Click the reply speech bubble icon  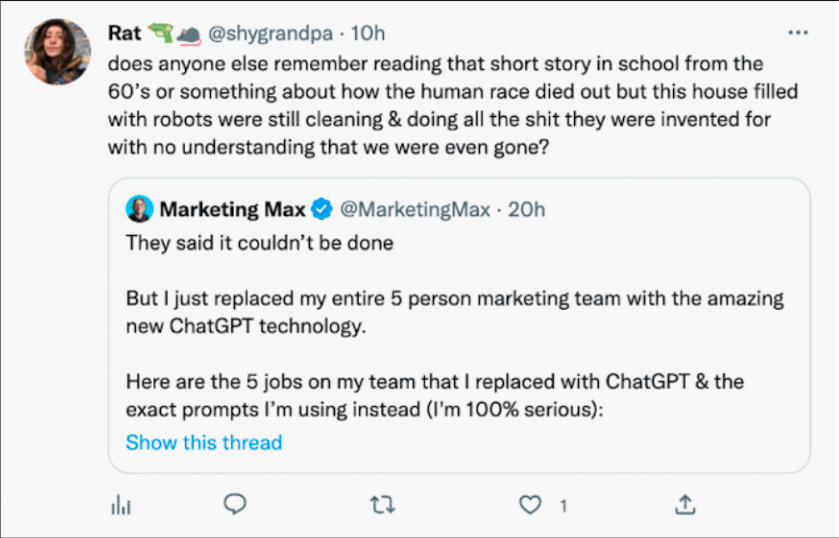pyautogui.click(x=234, y=504)
